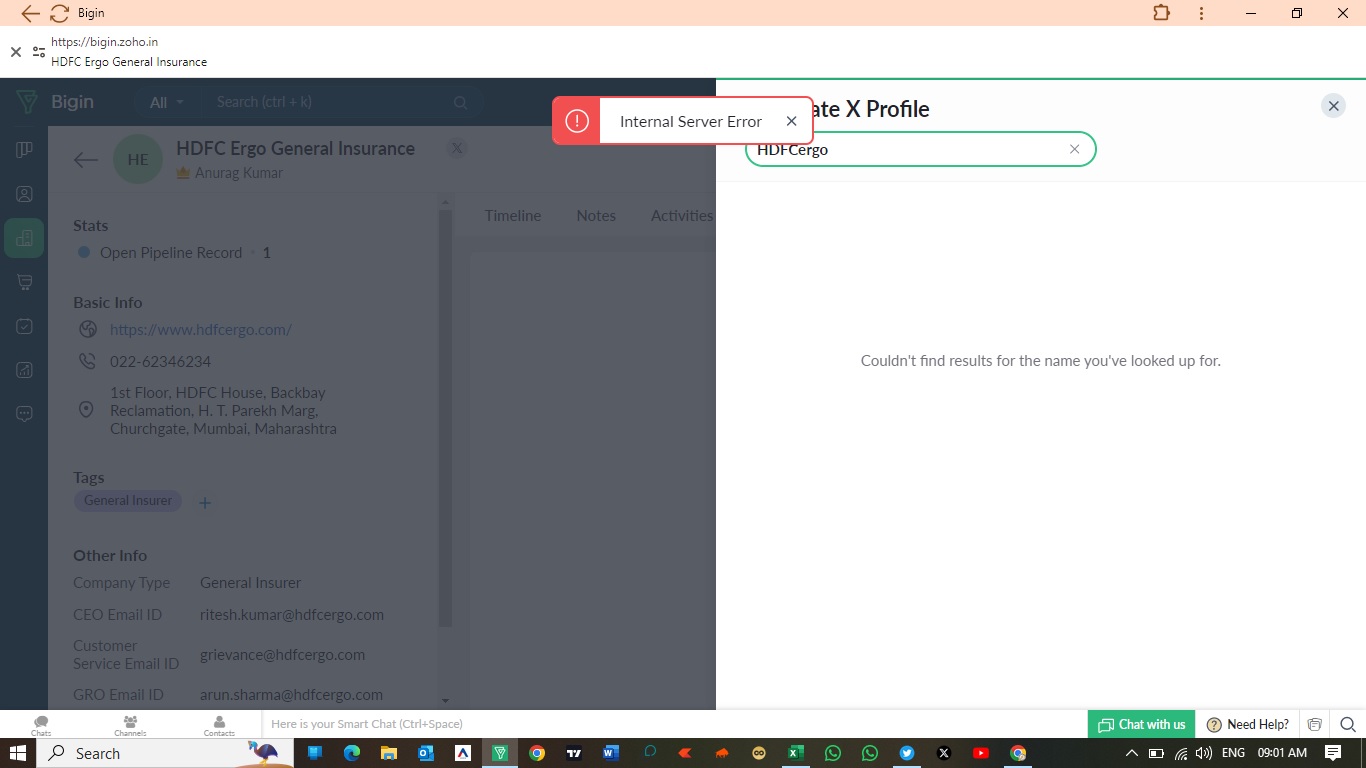Open File Explorer from the taskbar
The image size is (1366, 768).
[x=389, y=753]
